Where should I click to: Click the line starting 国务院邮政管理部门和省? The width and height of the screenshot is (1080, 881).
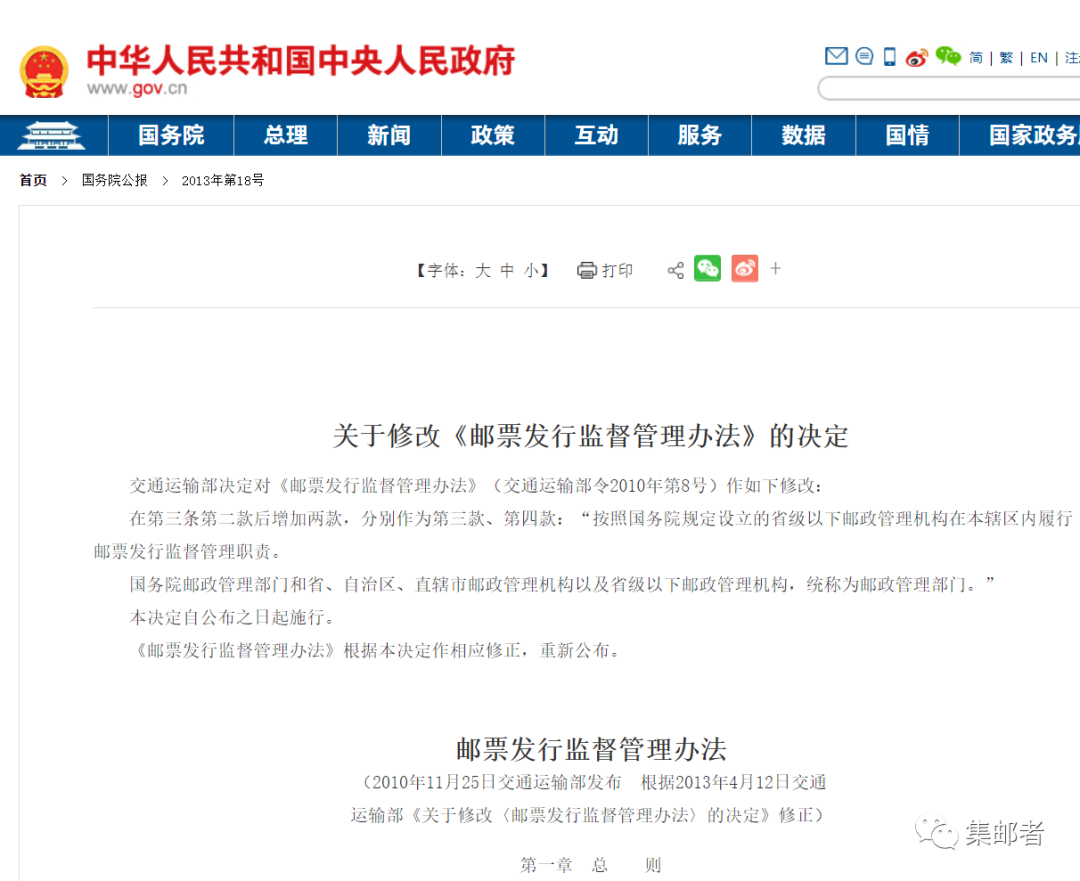[563, 585]
